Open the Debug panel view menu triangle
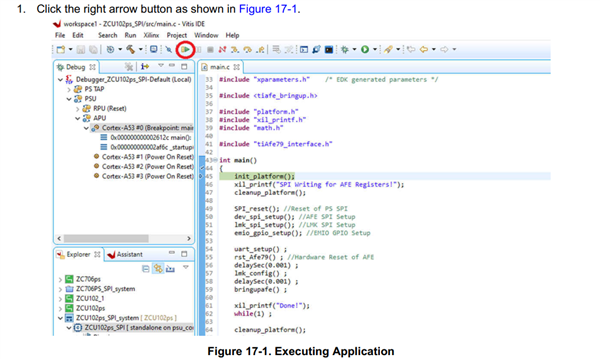Viewport: 600px width, 360px height. [x=161, y=66]
